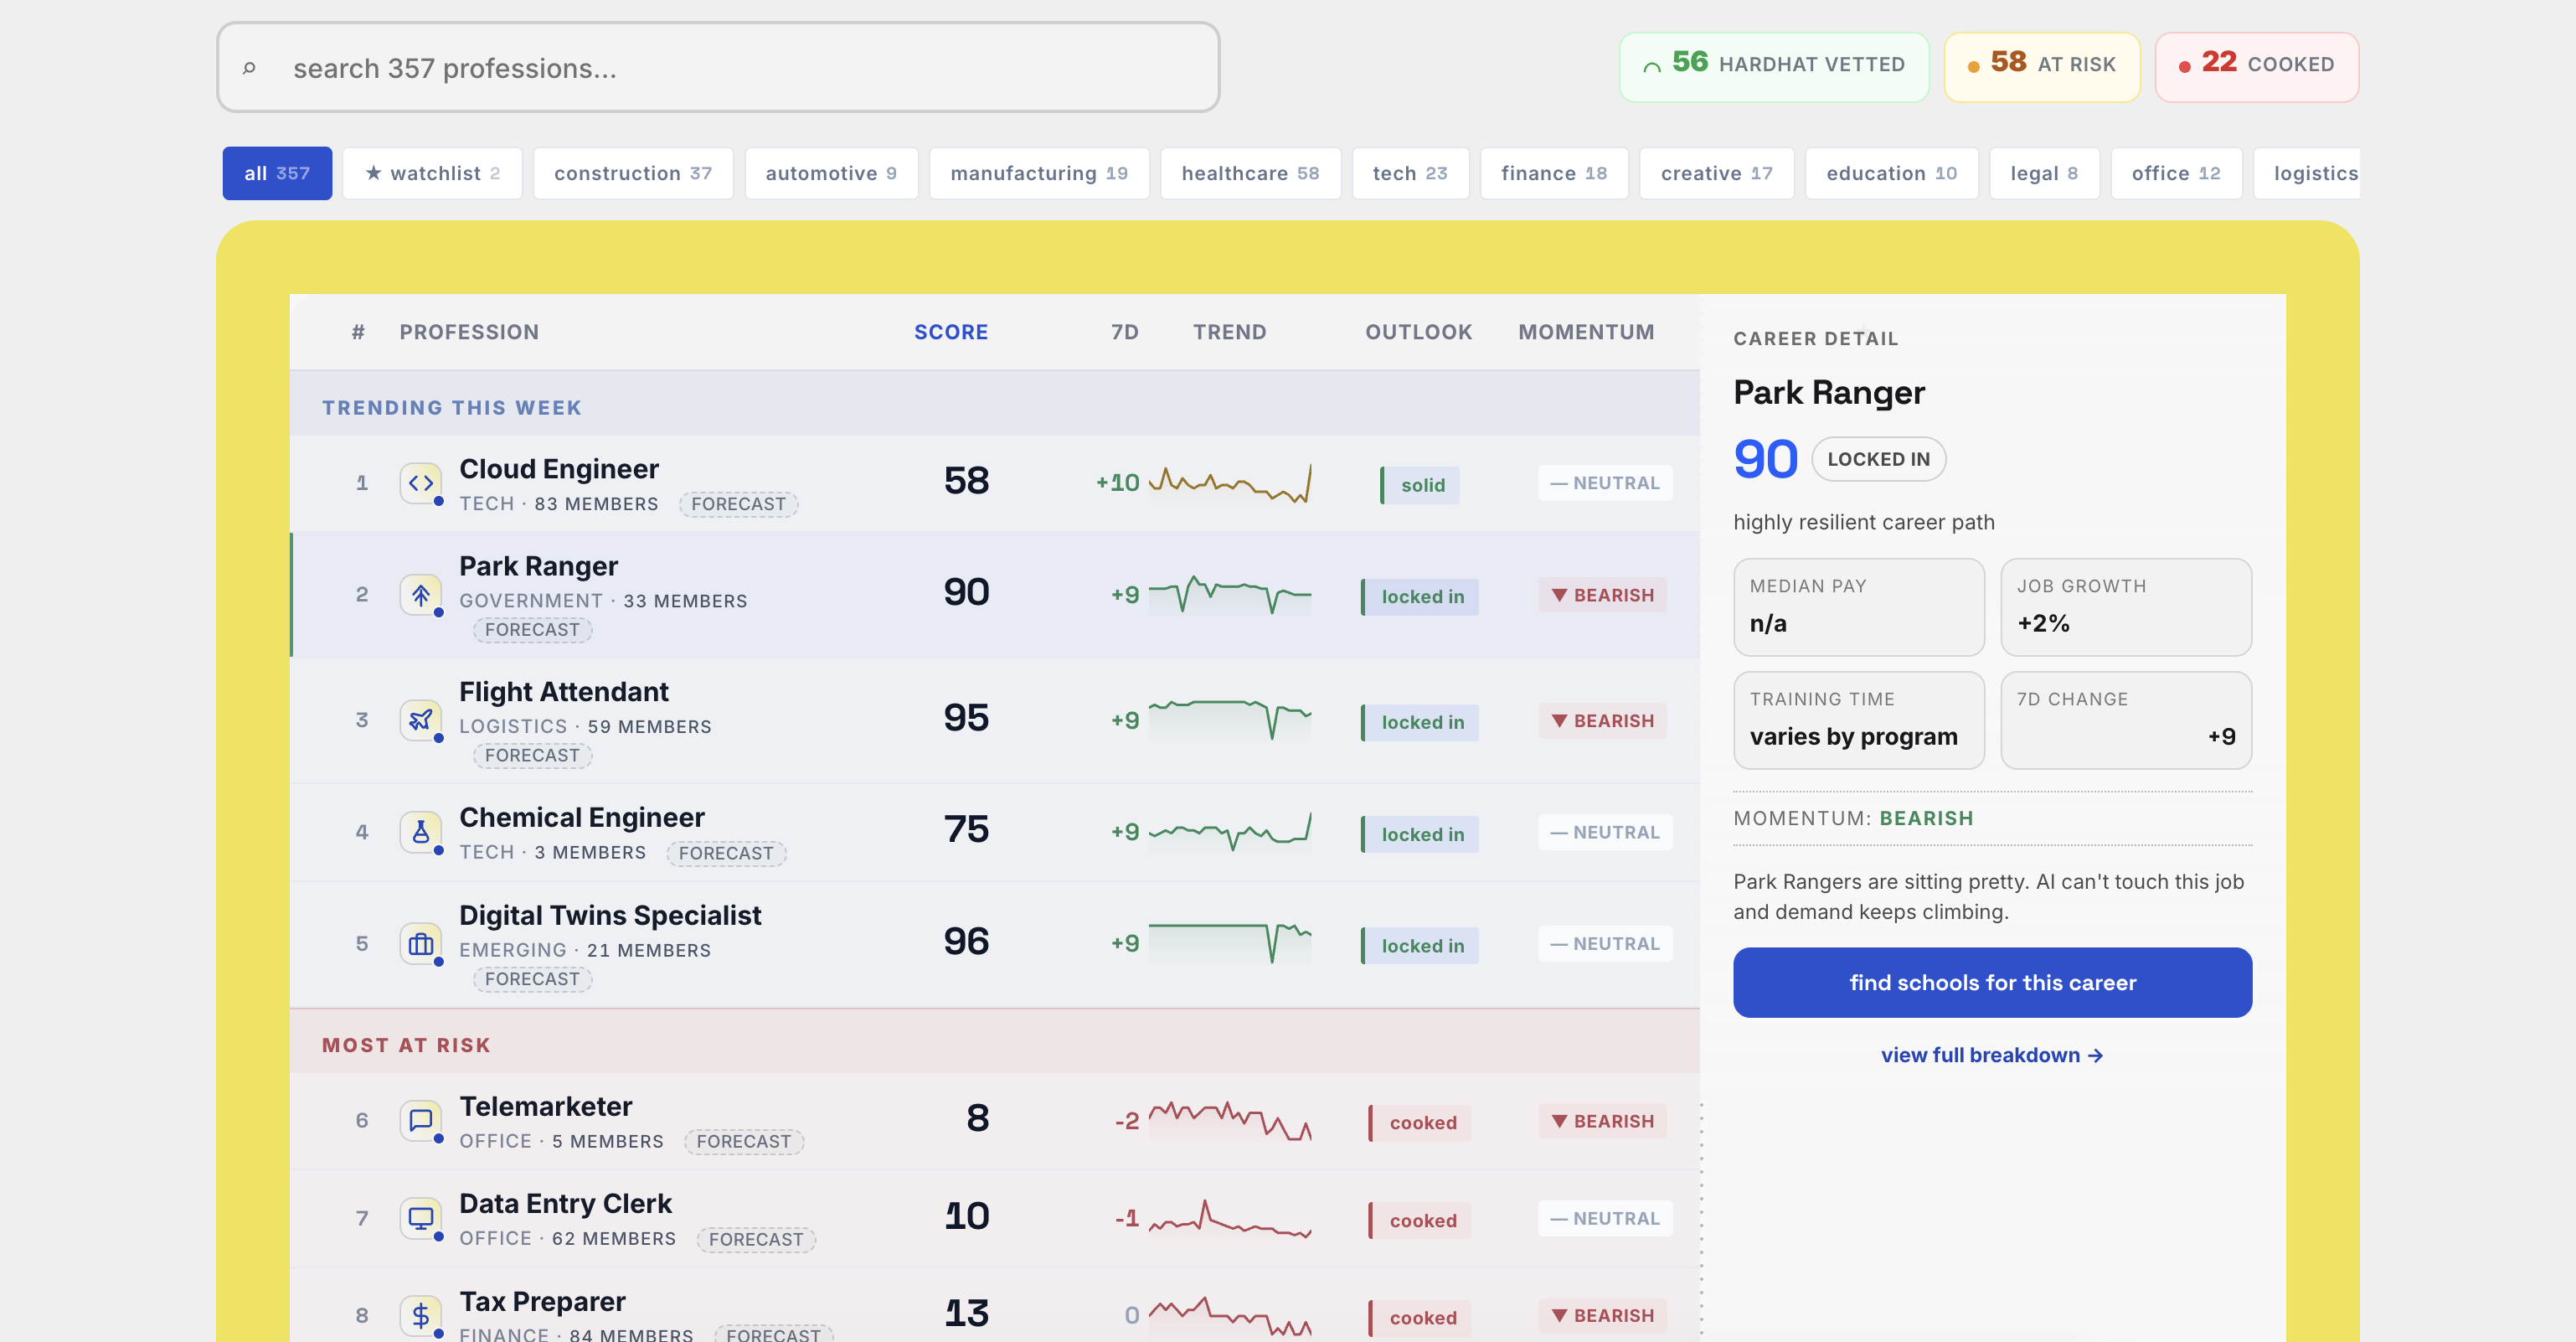The width and height of the screenshot is (2576, 1342).
Task: Click the Telemarketer chat bubble icon
Action: pyautogui.click(x=421, y=1120)
